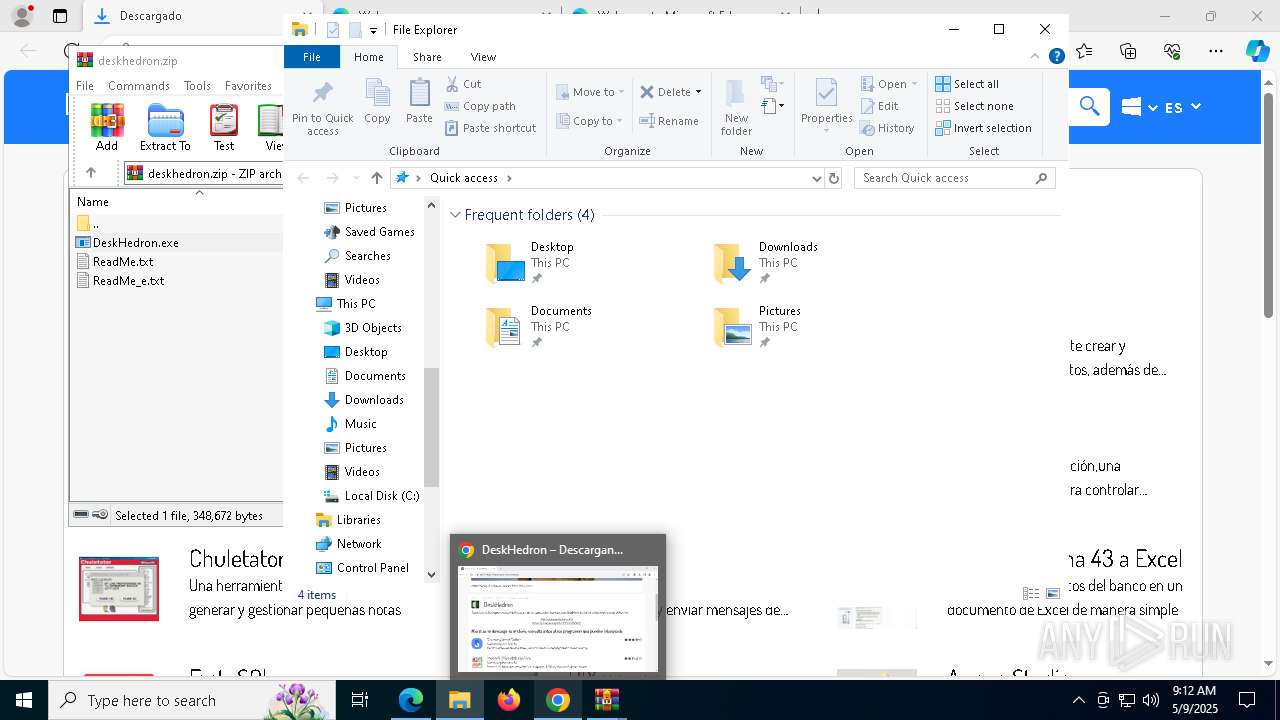Image resolution: width=1280 pixels, height=720 pixels.
Task: Switch to the View ribbon tab
Action: pyautogui.click(x=483, y=57)
